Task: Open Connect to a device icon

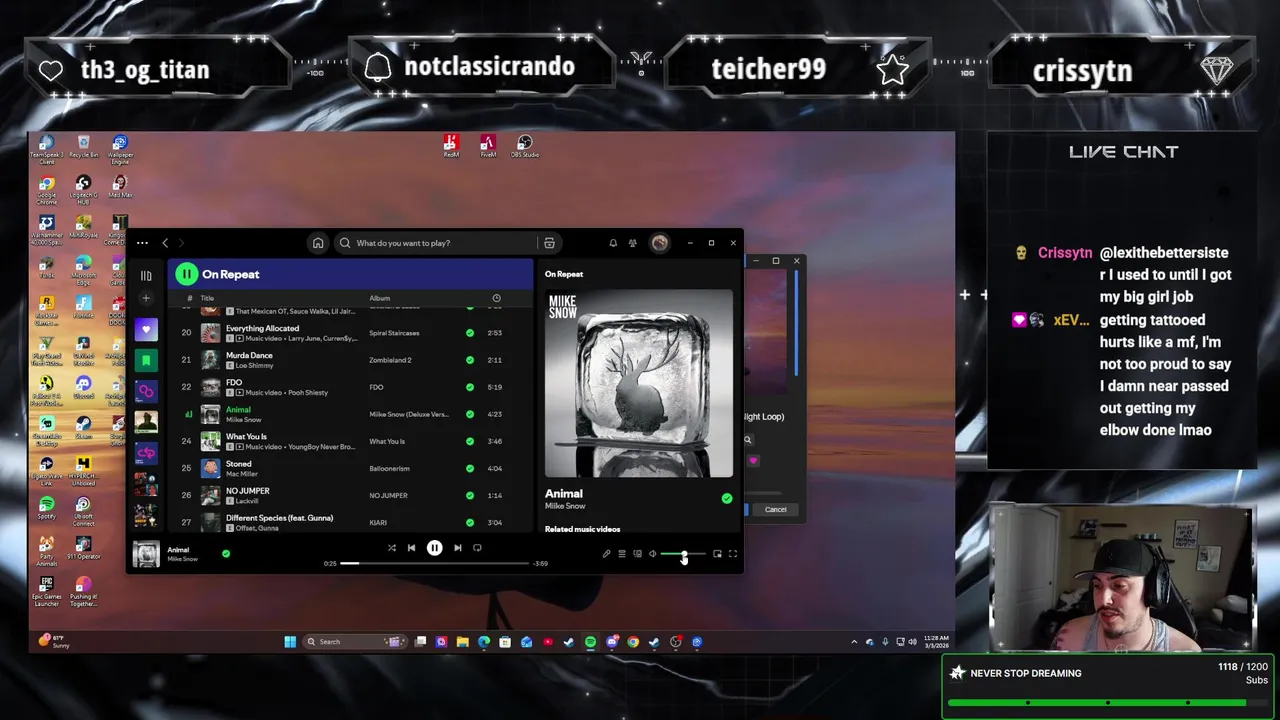Action: 637,554
